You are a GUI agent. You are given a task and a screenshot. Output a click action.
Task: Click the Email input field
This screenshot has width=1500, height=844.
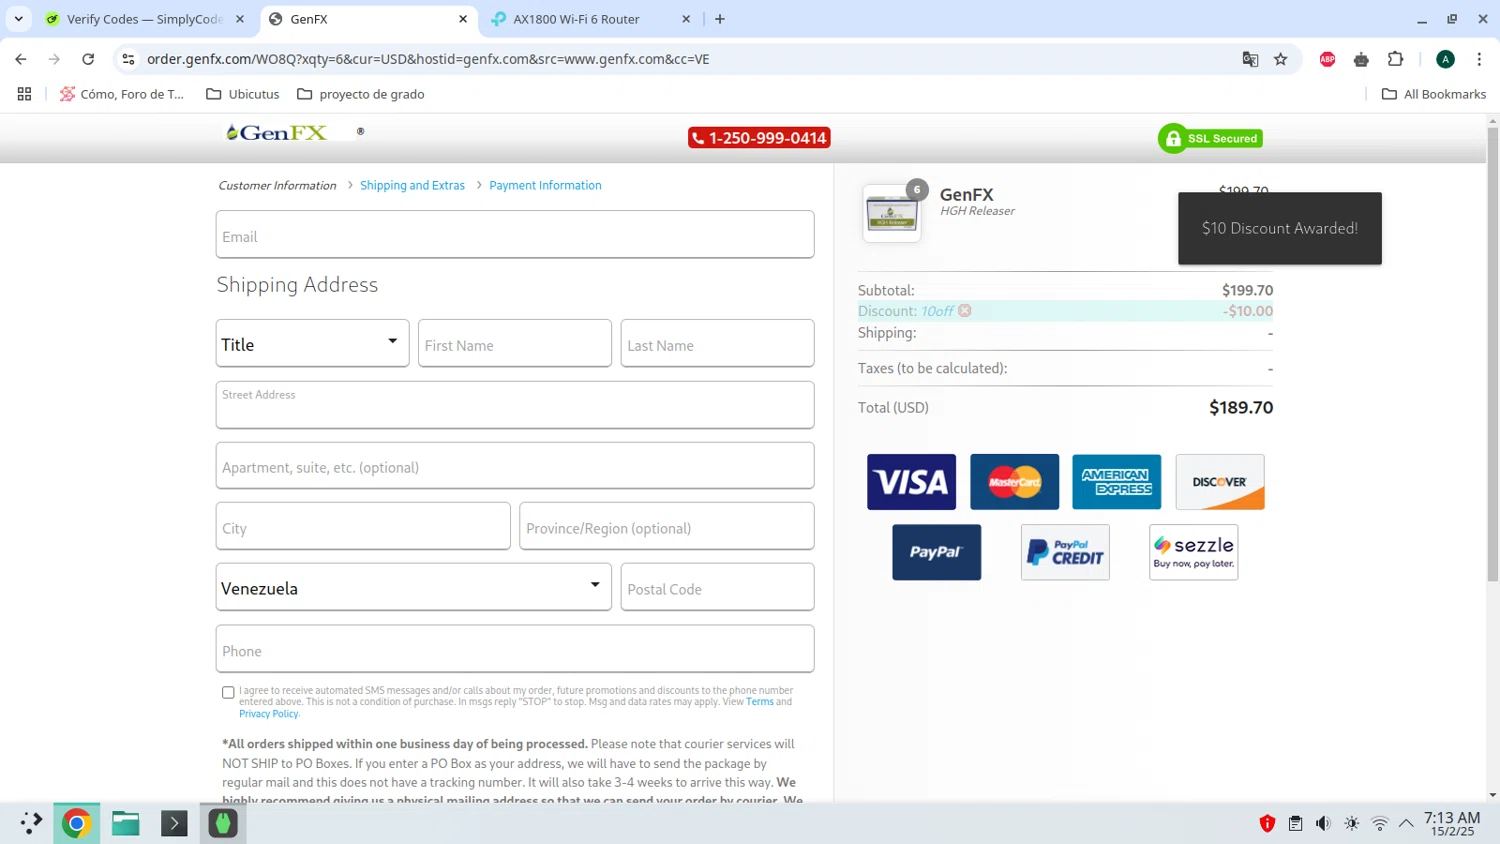pos(515,234)
